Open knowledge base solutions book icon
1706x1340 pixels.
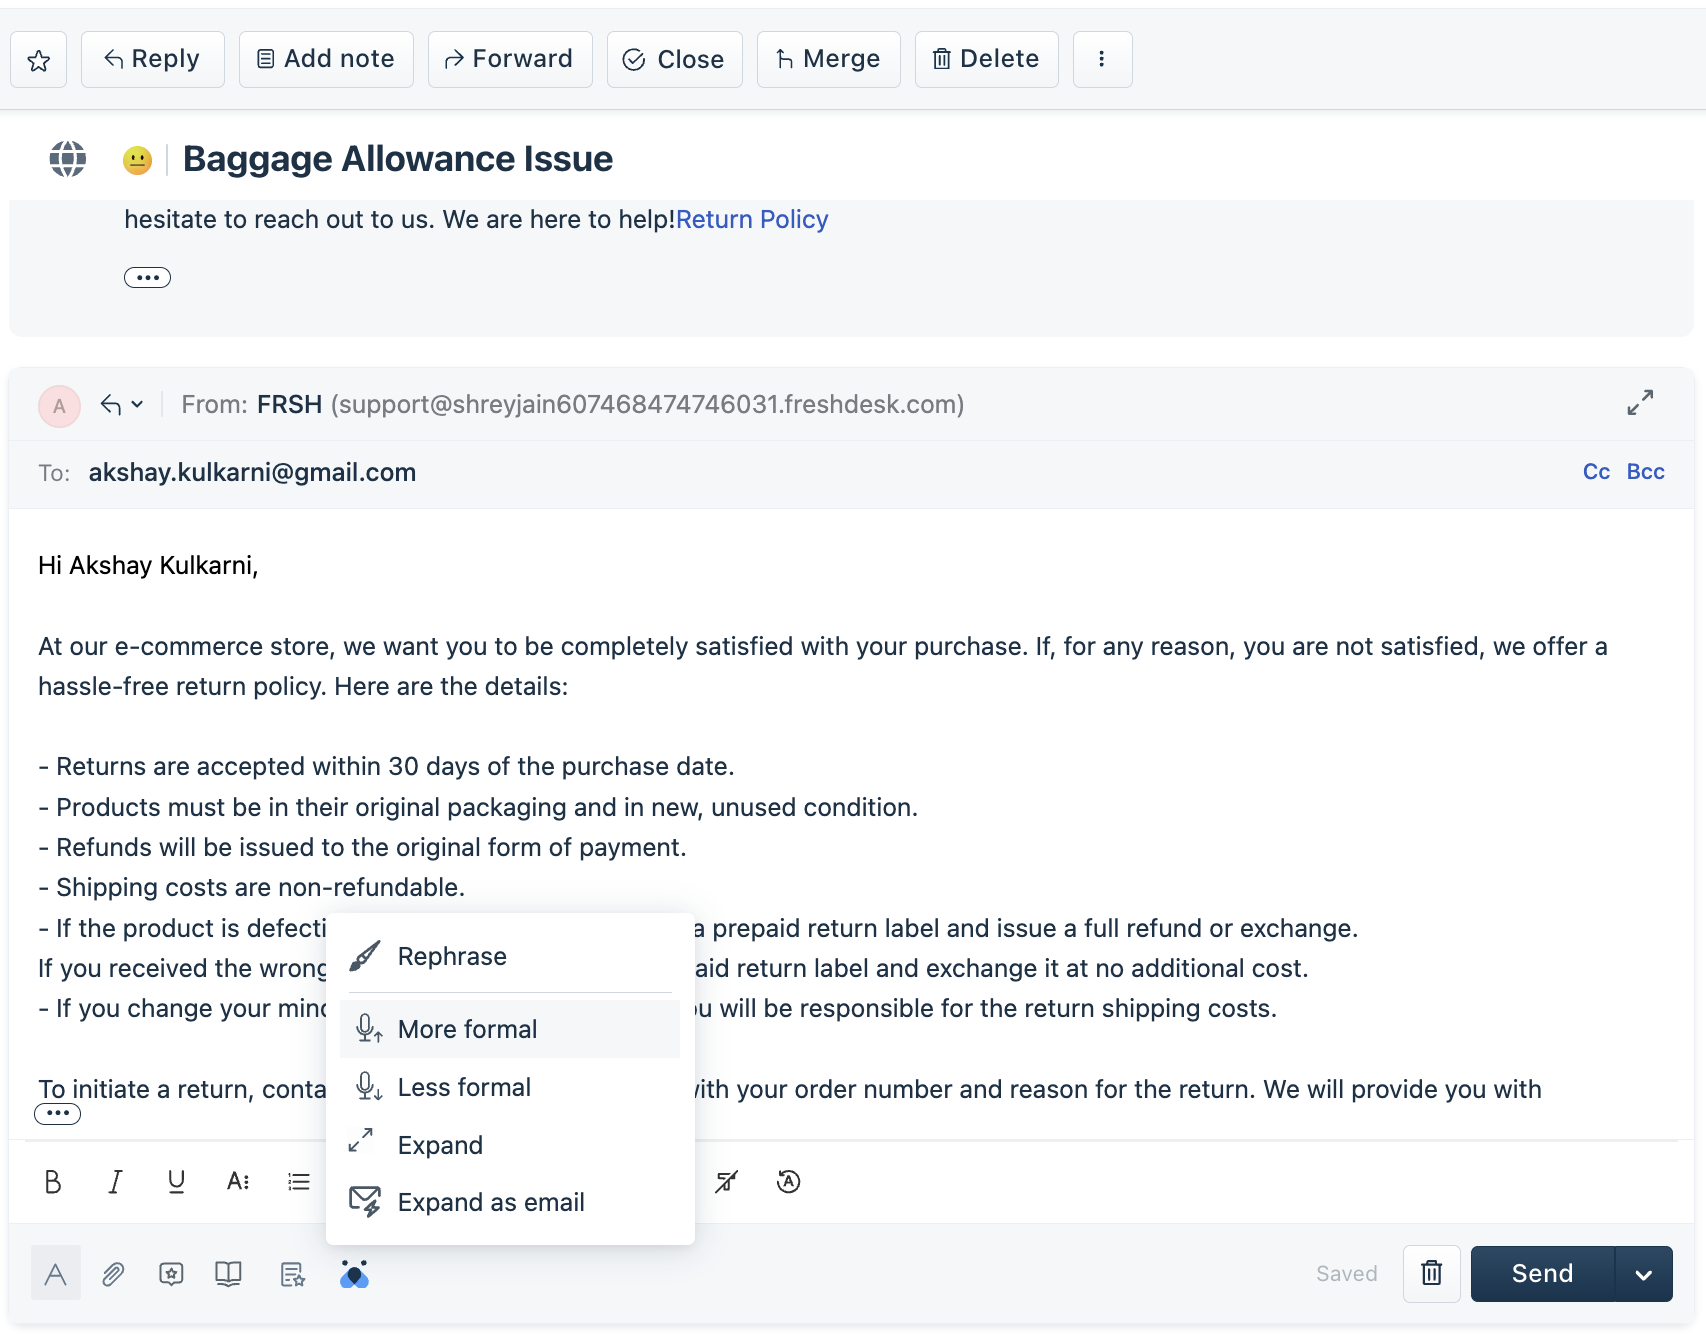point(228,1274)
